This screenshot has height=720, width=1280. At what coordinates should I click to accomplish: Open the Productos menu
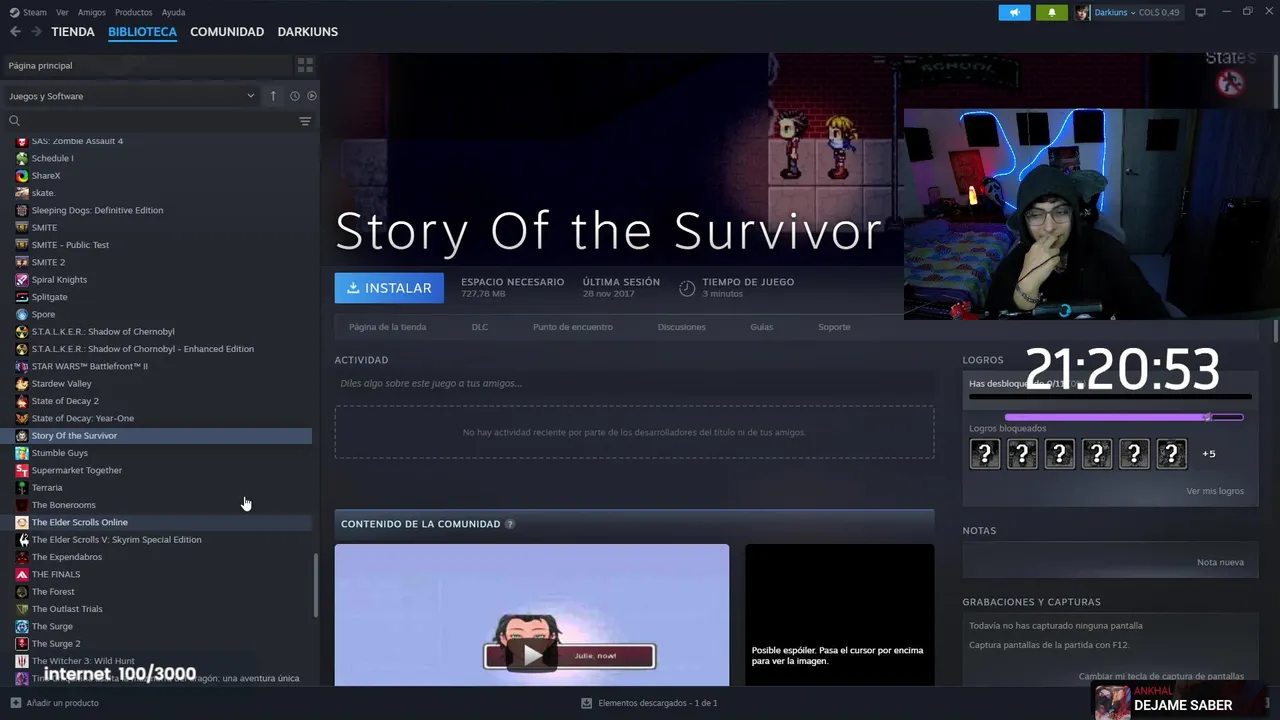(x=133, y=12)
